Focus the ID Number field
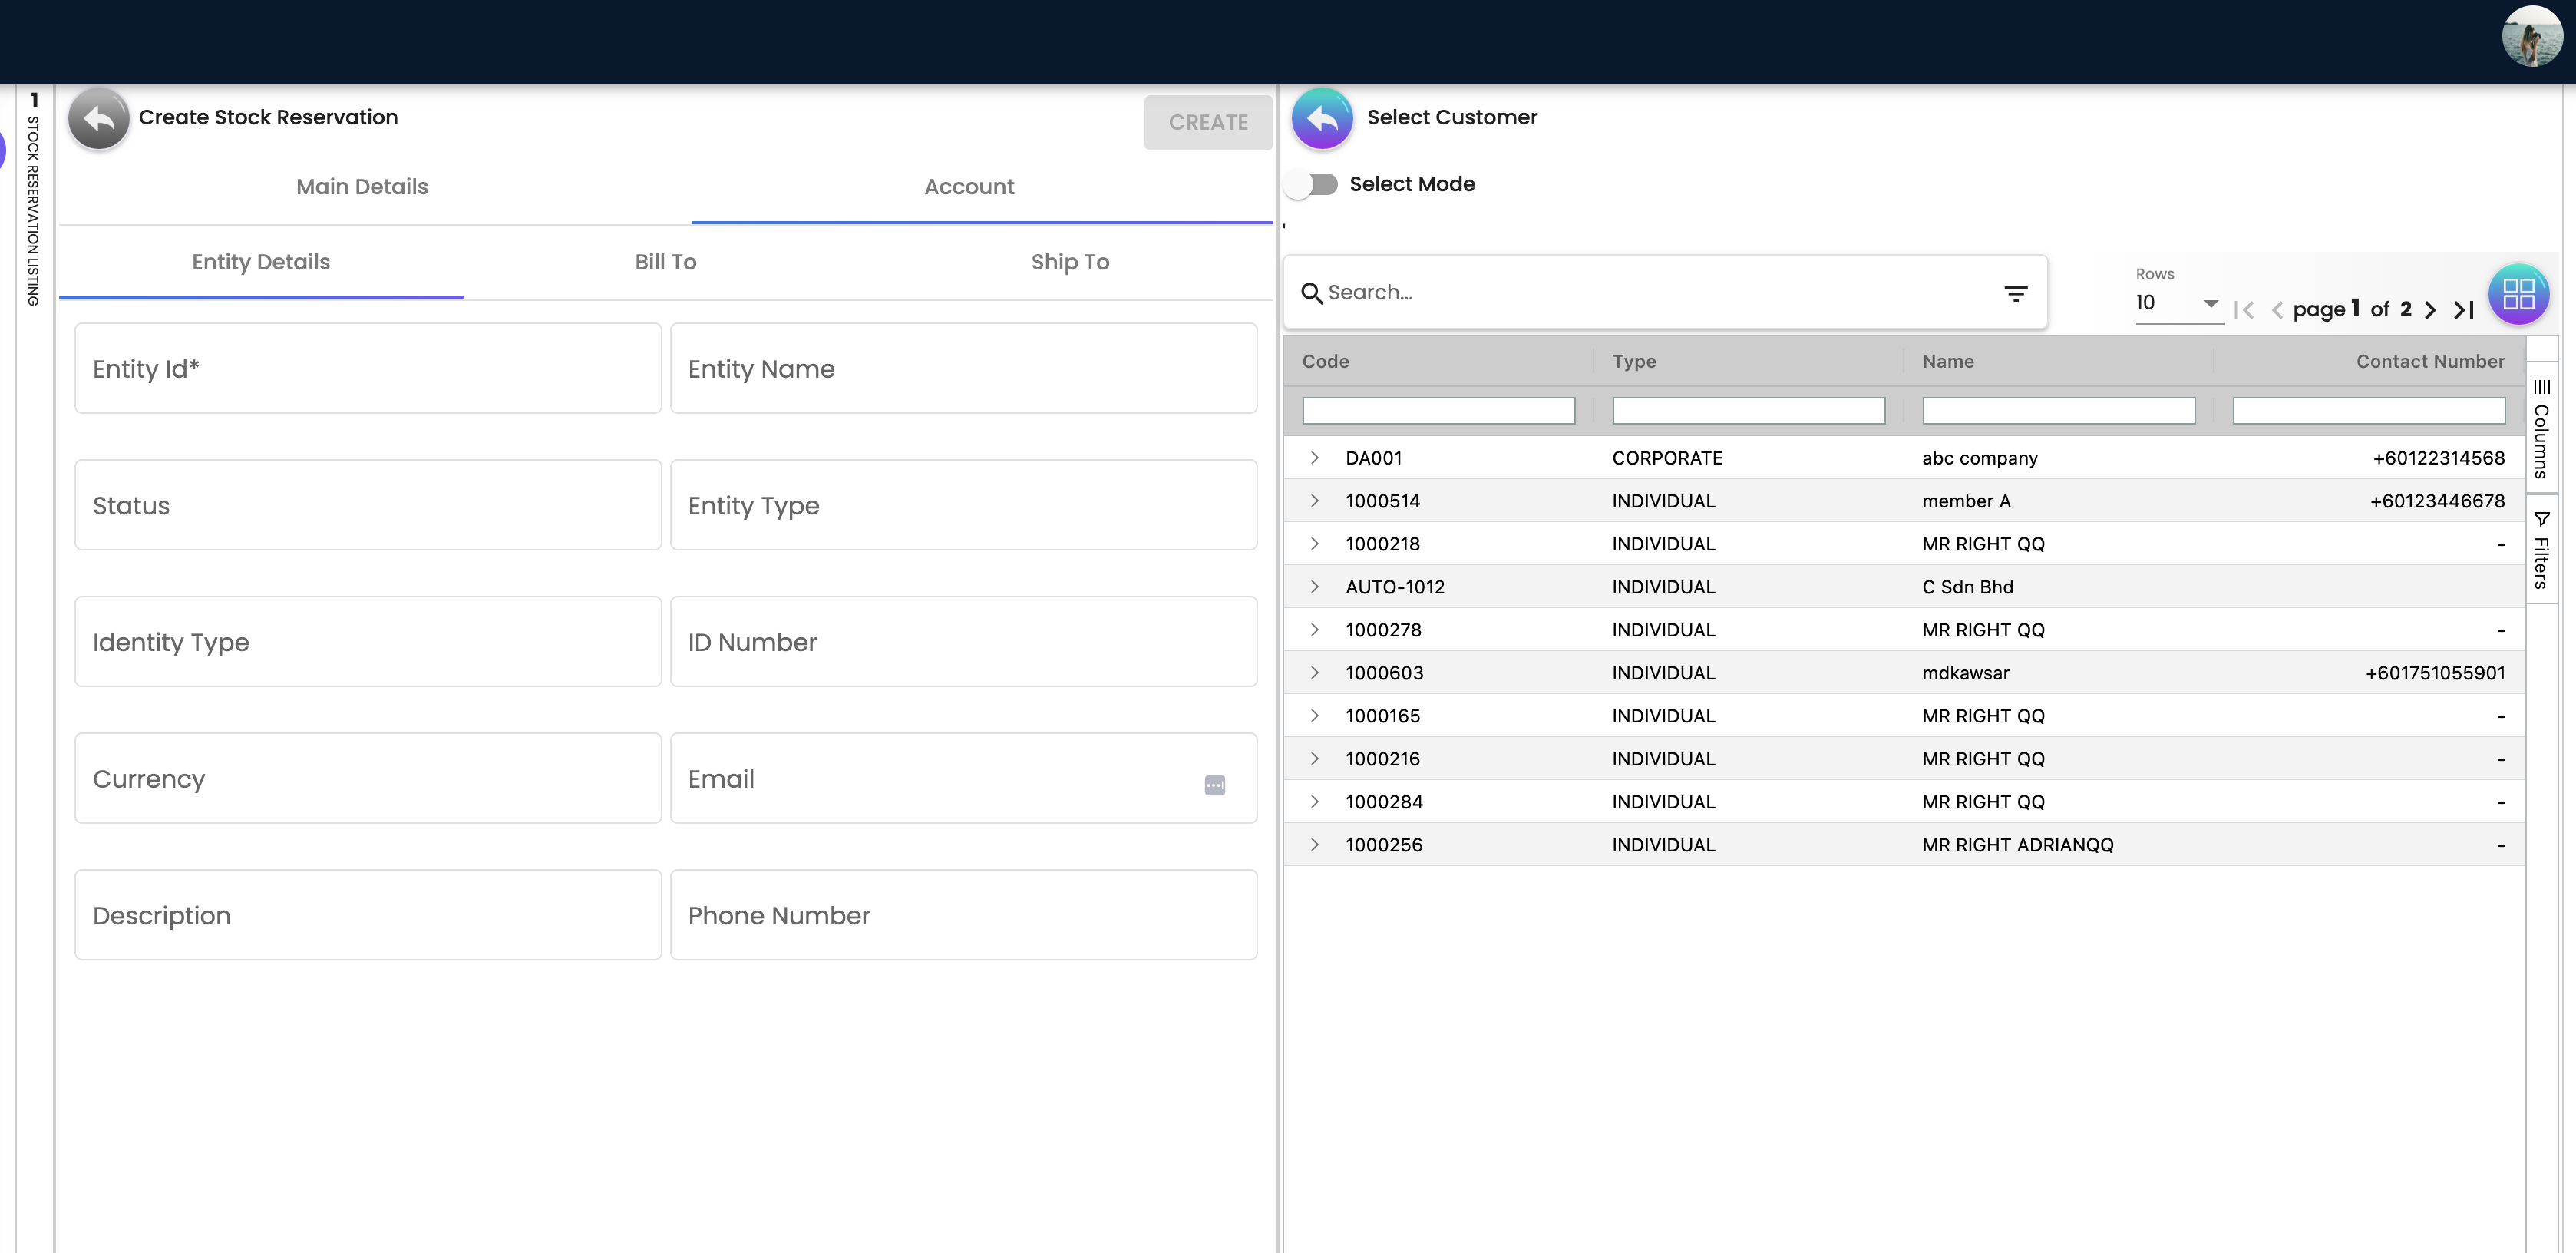Screen dimensions: 2576x1253 (963, 642)
